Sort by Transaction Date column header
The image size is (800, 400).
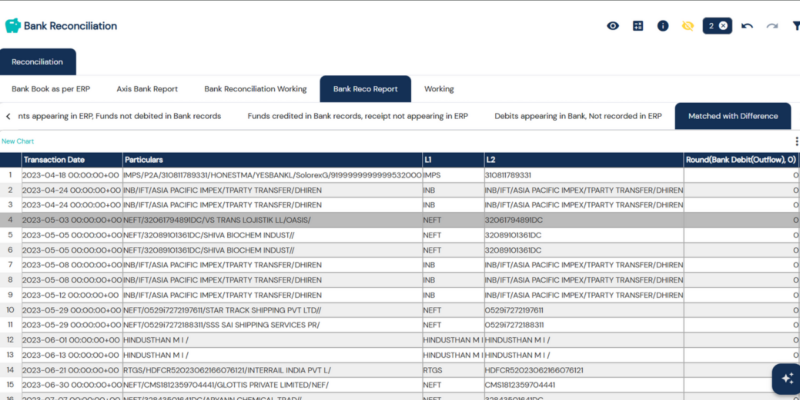click(x=54, y=160)
